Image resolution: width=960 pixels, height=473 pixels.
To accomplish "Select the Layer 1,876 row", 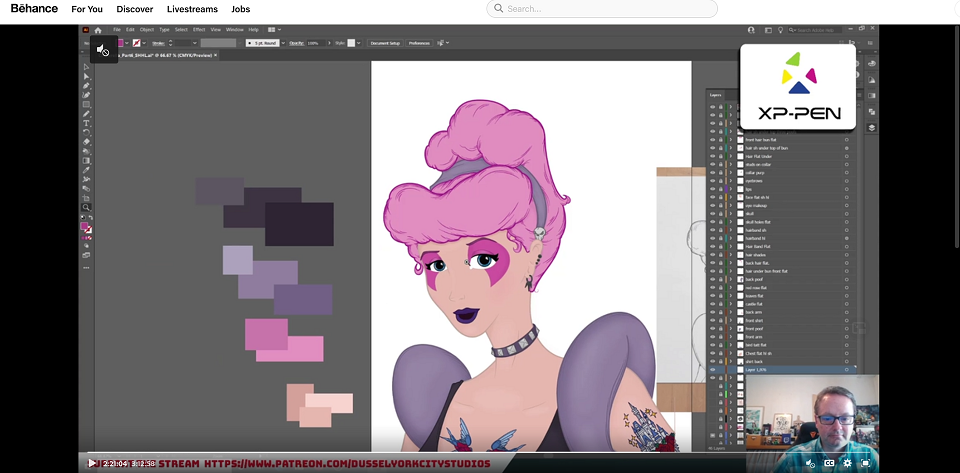I will click(781, 370).
